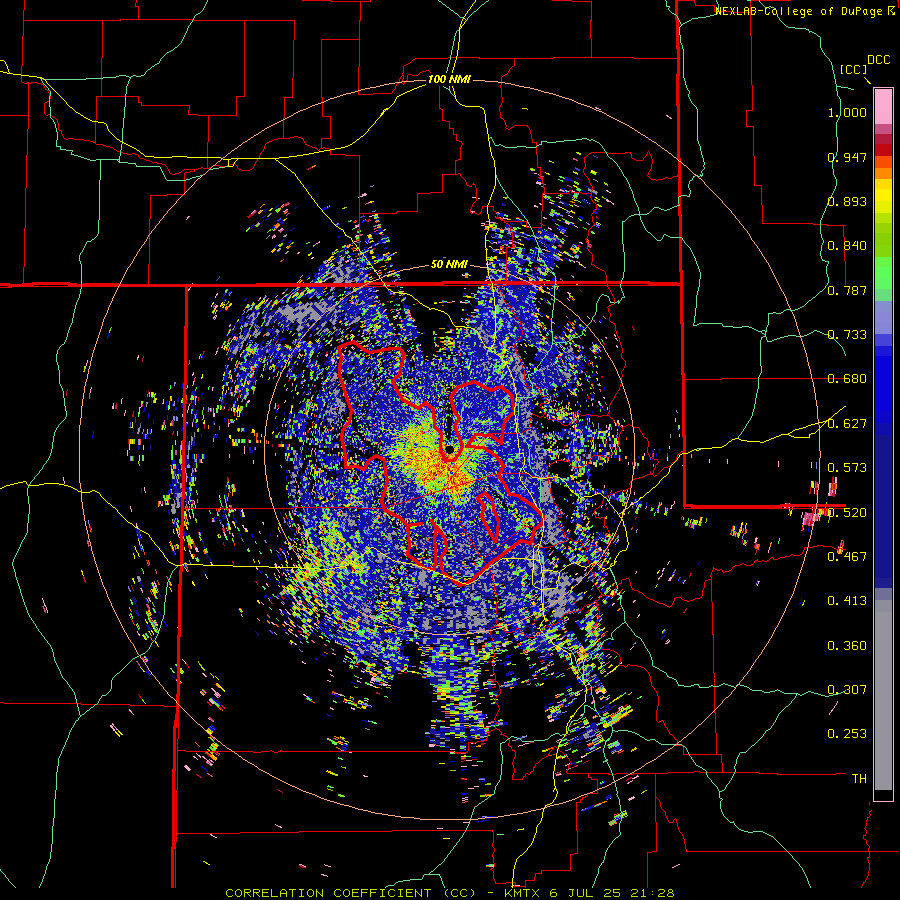The height and width of the screenshot is (900, 900).
Task: Click the 0.947 scale value
Action: tap(847, 157)
